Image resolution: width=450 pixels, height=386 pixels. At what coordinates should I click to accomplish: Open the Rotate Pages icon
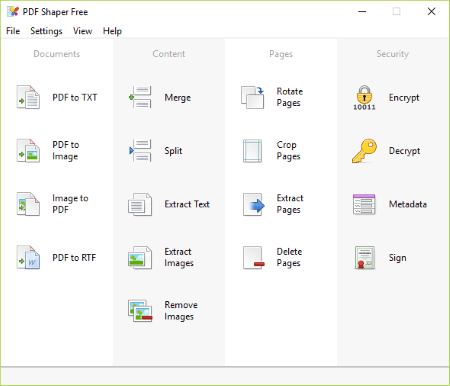click(253, 97)
